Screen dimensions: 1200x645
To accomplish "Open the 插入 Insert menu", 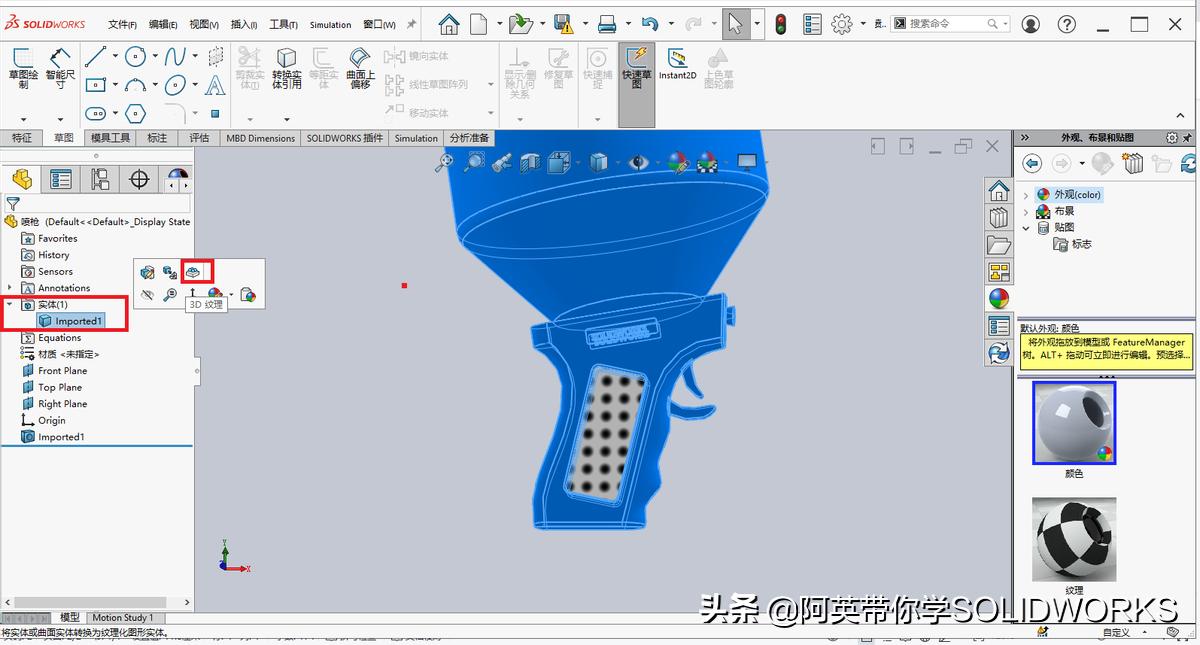I will pyautogui.click(x=243, y=24).
